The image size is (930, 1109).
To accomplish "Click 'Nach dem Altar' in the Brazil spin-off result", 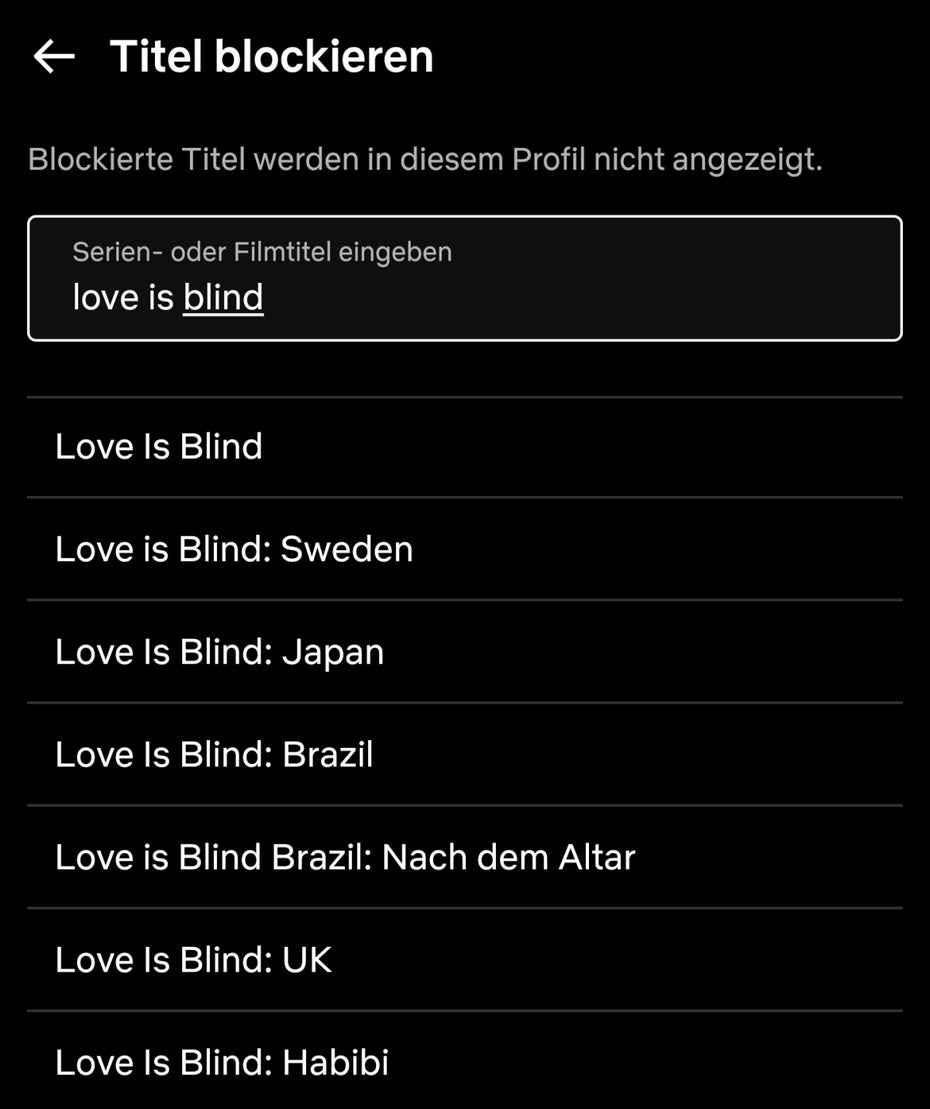I will tap(508, 857).
